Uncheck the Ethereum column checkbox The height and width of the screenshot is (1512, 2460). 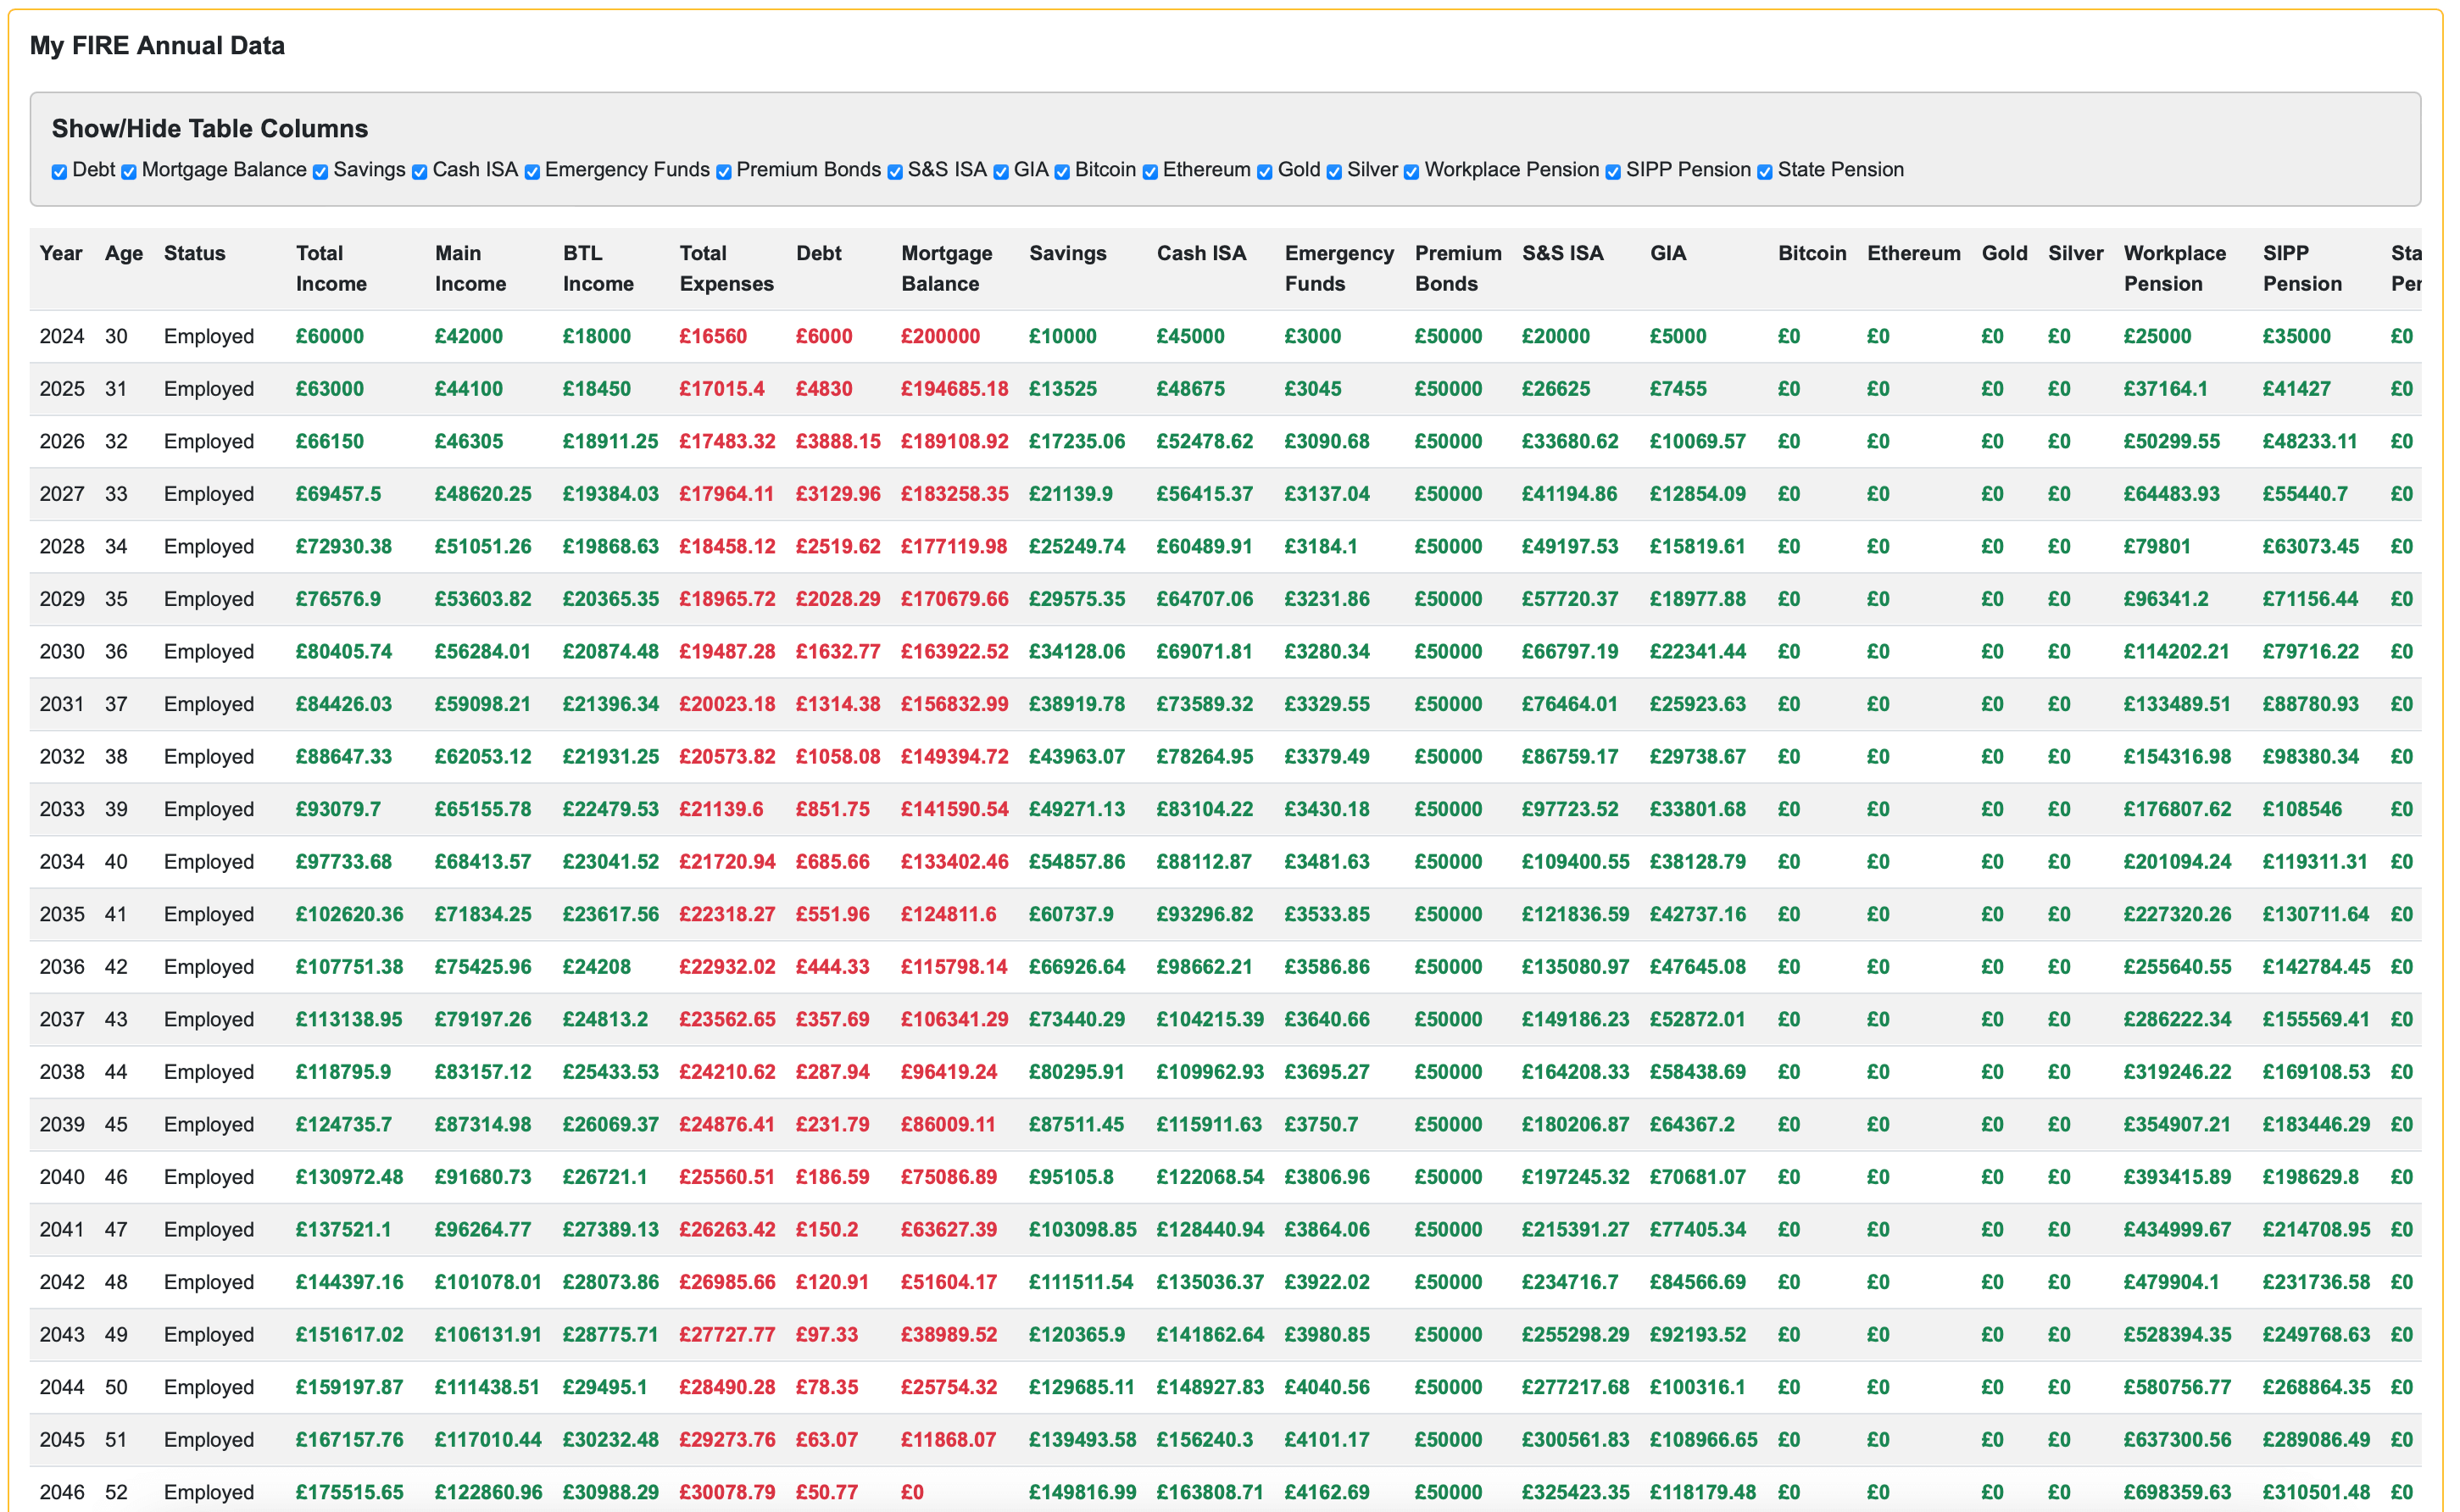[1150, 172]
